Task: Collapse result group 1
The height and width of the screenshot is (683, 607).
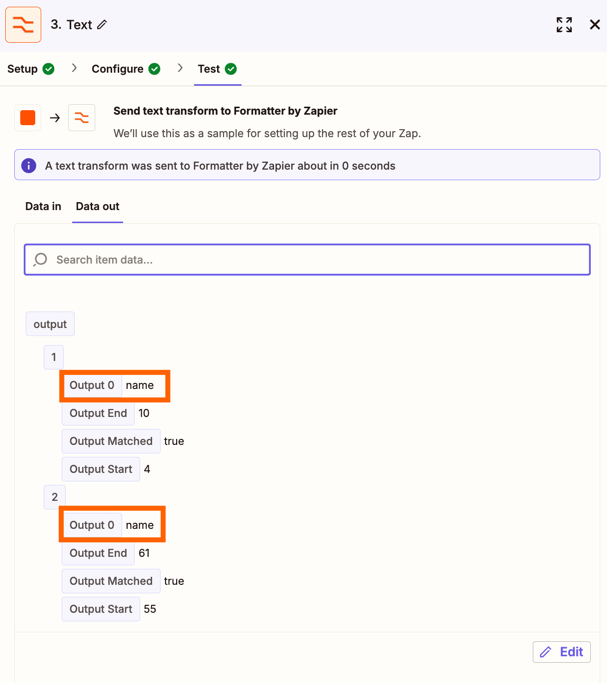Action: 54,357
